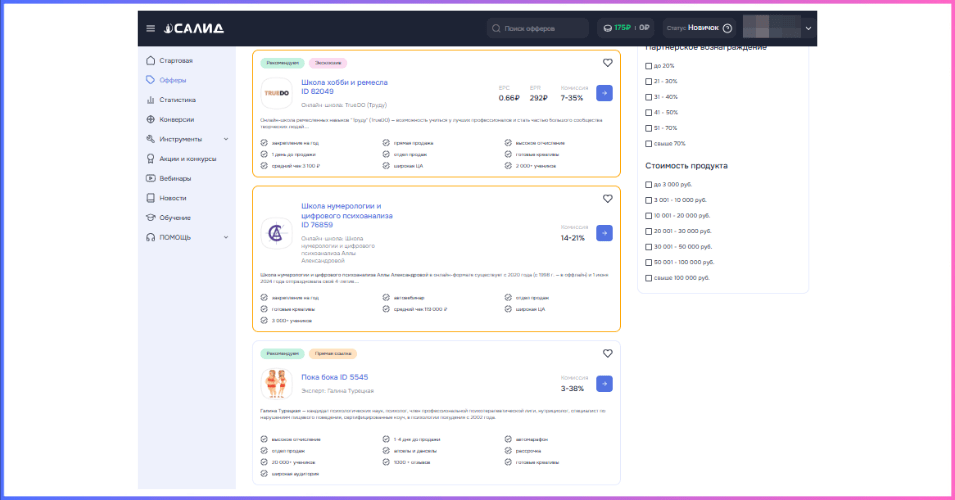955x500 pixels.
Task: Open the Новости section
Action: click(x=173, y=198)
